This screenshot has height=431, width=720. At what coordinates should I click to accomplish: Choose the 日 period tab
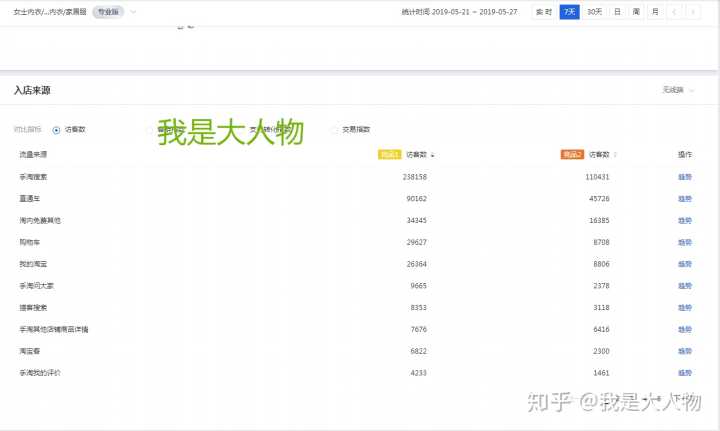pos(617,12)
